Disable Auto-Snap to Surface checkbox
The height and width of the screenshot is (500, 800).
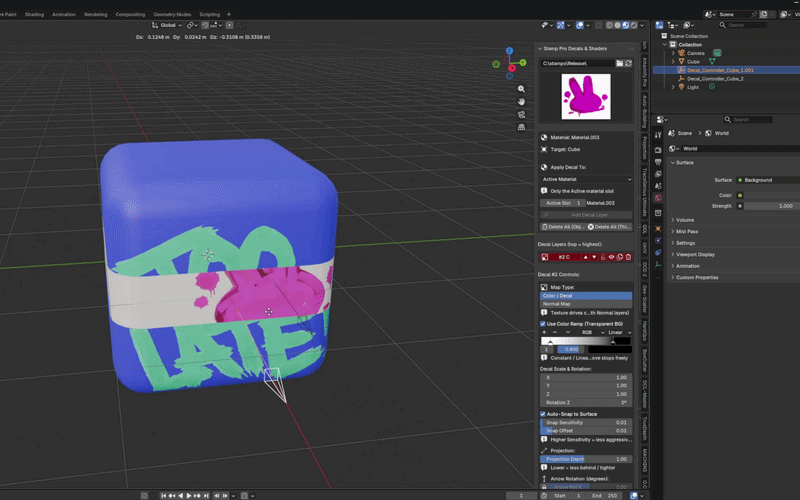[x=543, y=414]
